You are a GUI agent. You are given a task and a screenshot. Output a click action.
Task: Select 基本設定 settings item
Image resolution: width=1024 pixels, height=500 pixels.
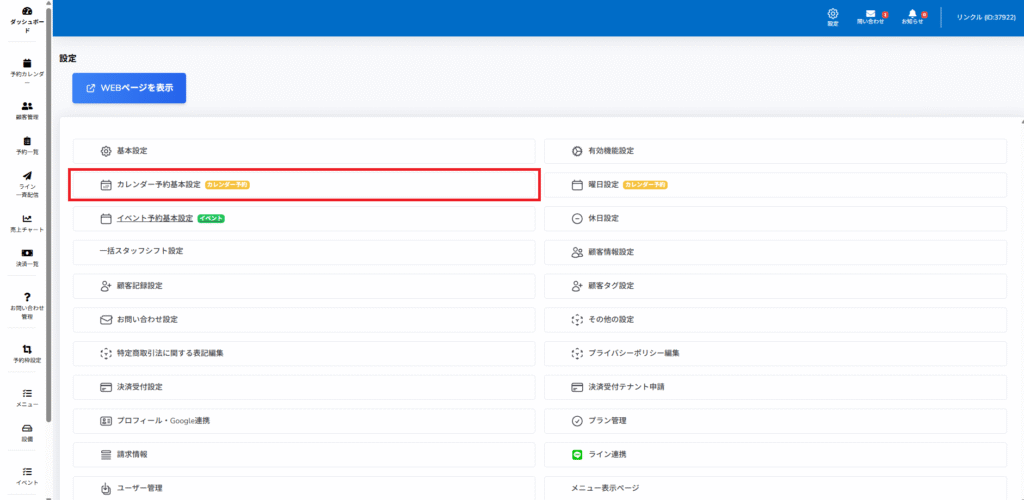tap(131, 151)
